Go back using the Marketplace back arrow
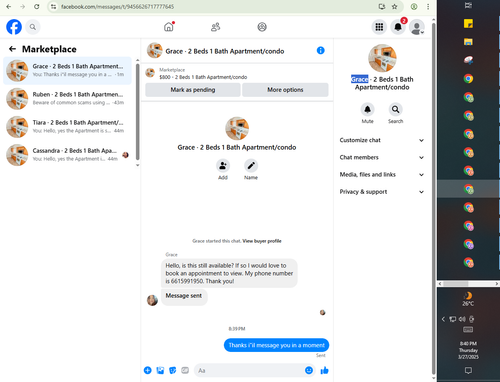 click(x=12, y=49)
